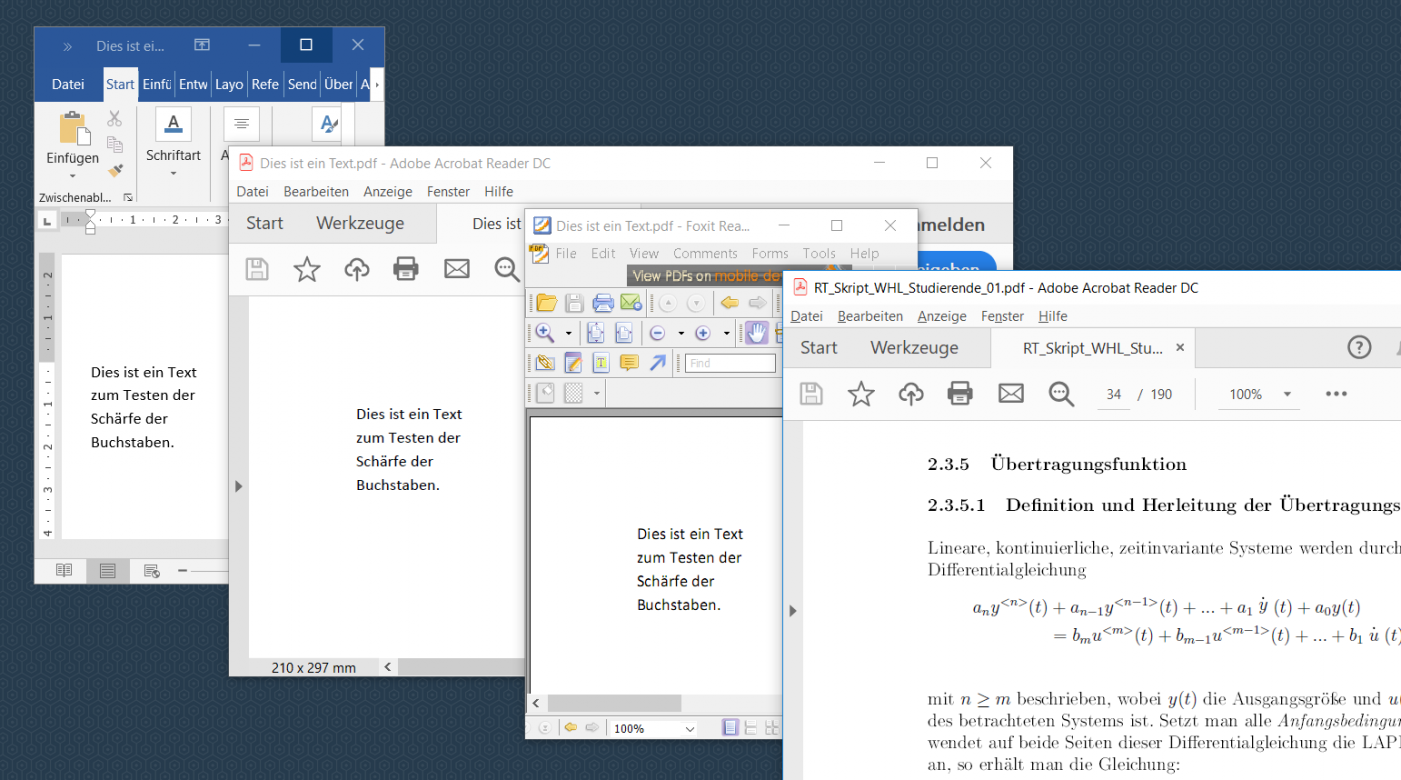Expand left pane arrow in middle Acrobat window
This screenshot has height=780, width=1401.
click(x=239, y=486)
